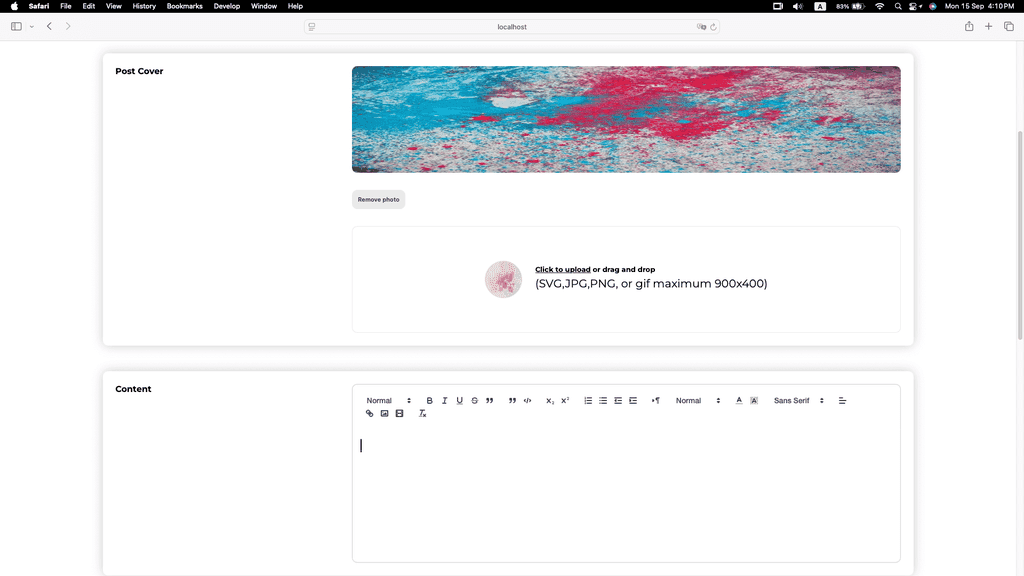Apply subscript formatting
Image resolution: width=1024 pixels, height=576 pixels.
[550, 400]
